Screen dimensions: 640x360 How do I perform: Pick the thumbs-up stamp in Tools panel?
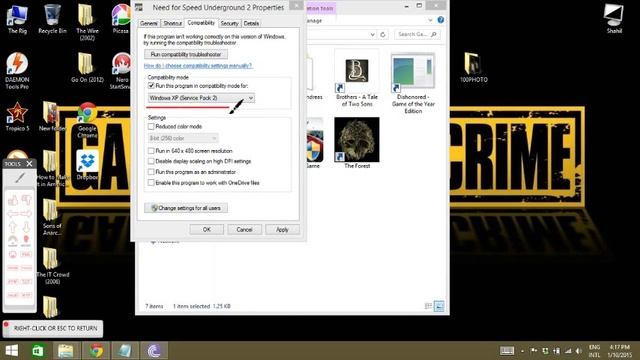click(x=13, y=200)
